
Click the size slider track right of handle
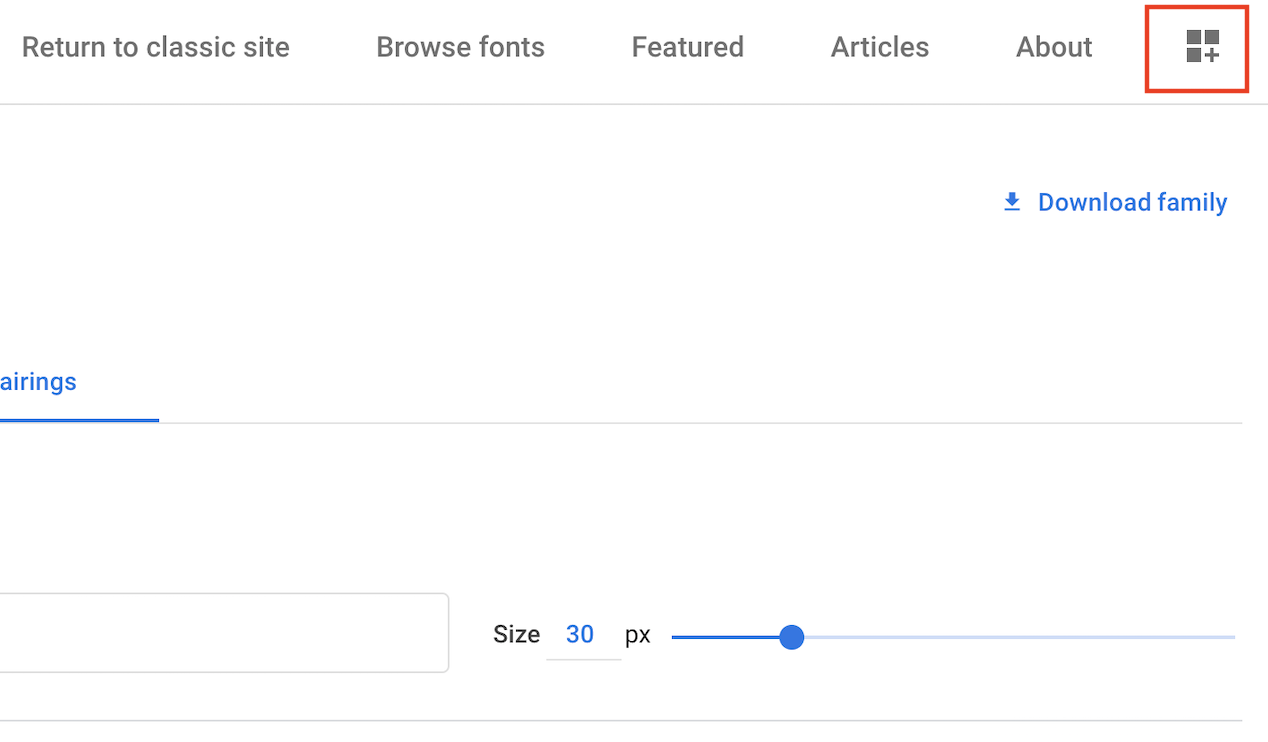(1020, 637)
